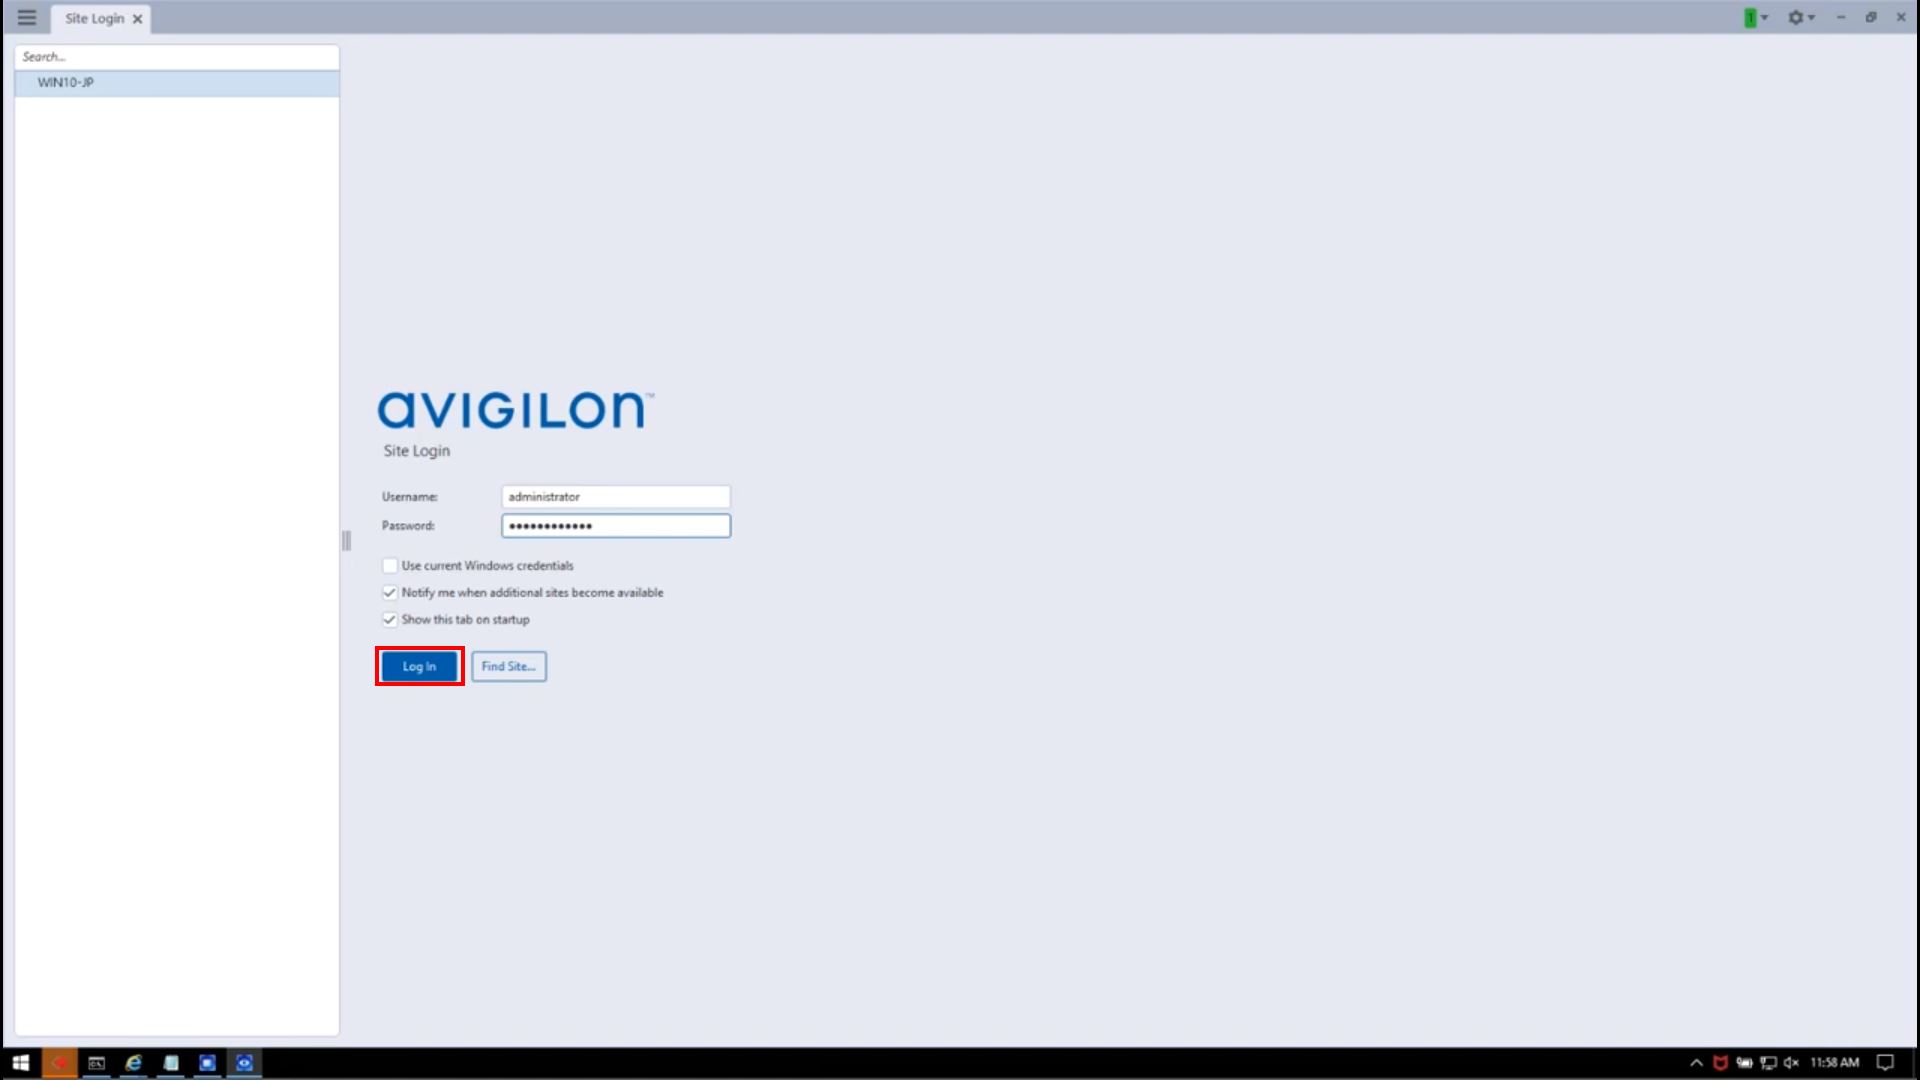This screenshot has width=1920, height=1080.
Task: Uncheck Use current Windows credentials
Action: point(389,565)
